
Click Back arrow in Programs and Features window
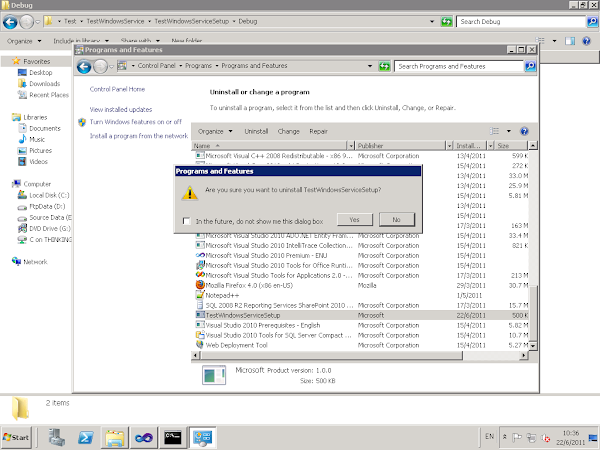pos(84,67)
